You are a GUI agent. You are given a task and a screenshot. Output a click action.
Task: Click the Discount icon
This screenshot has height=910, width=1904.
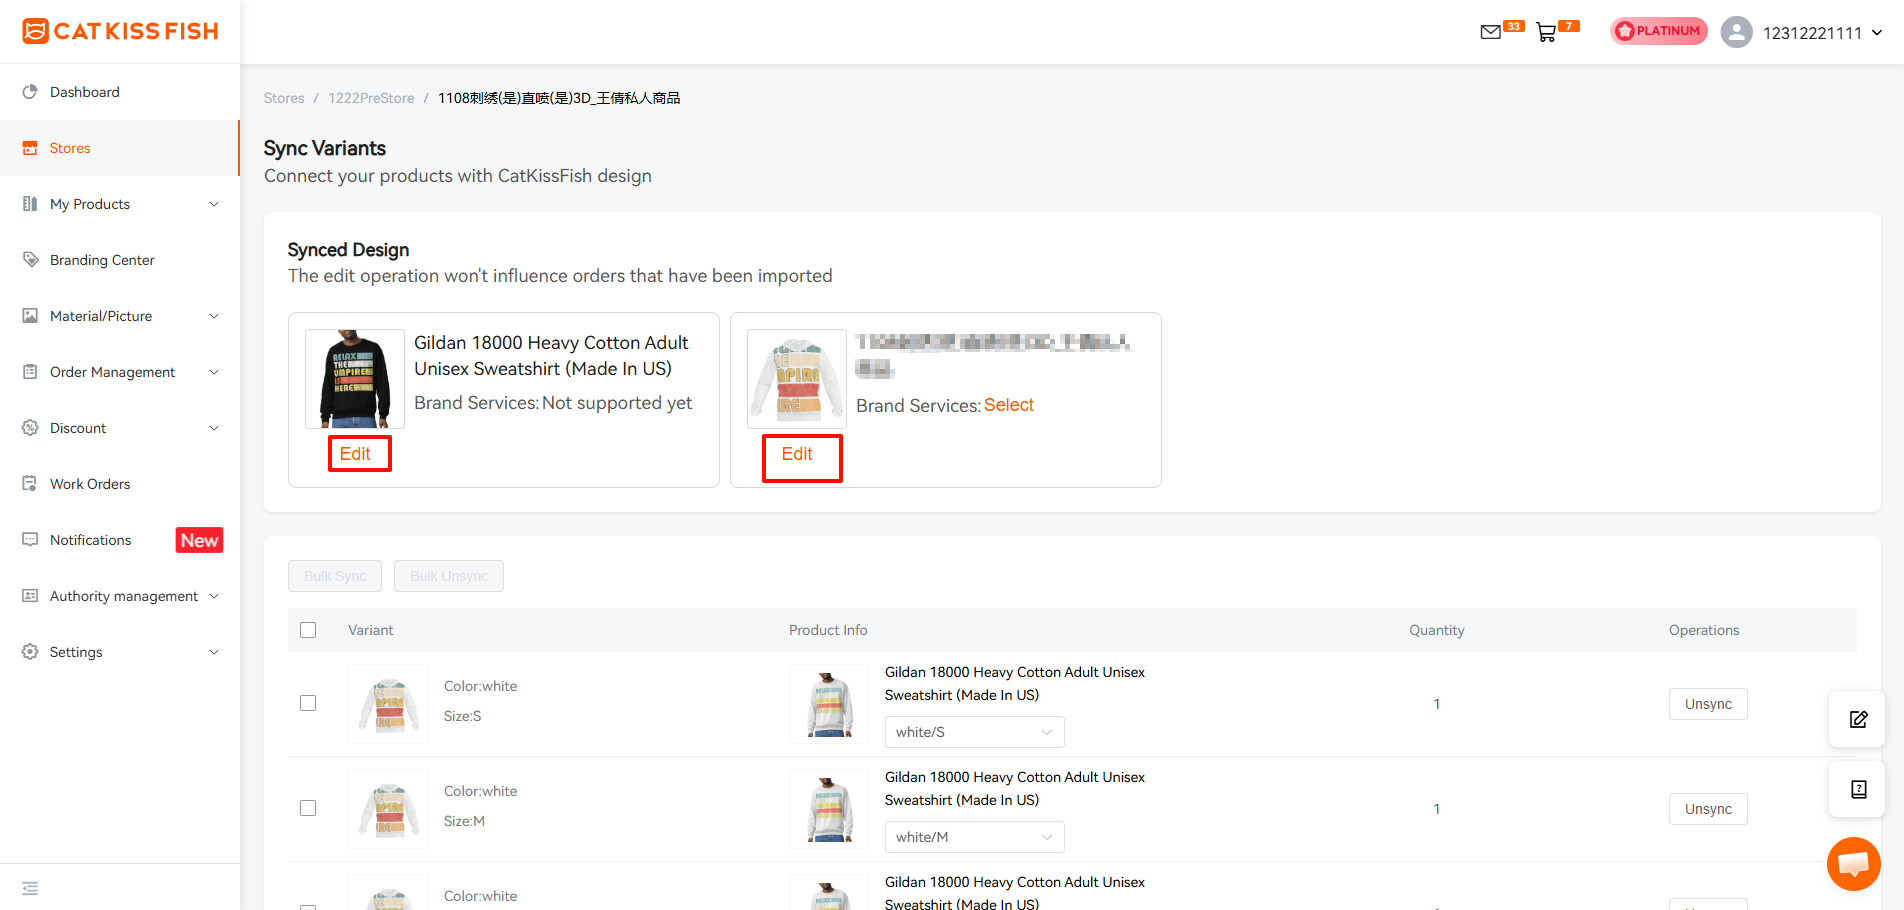(30, 428)
